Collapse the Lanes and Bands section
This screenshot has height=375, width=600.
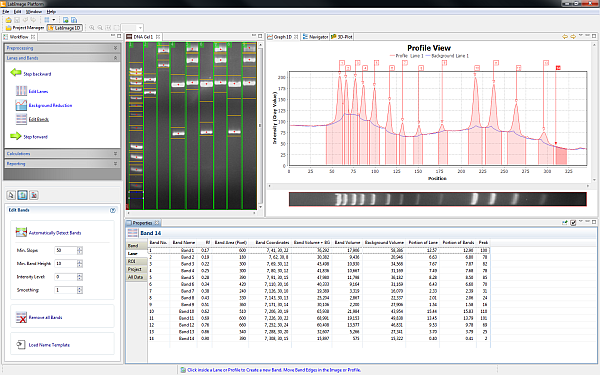(x=62, y=58)
